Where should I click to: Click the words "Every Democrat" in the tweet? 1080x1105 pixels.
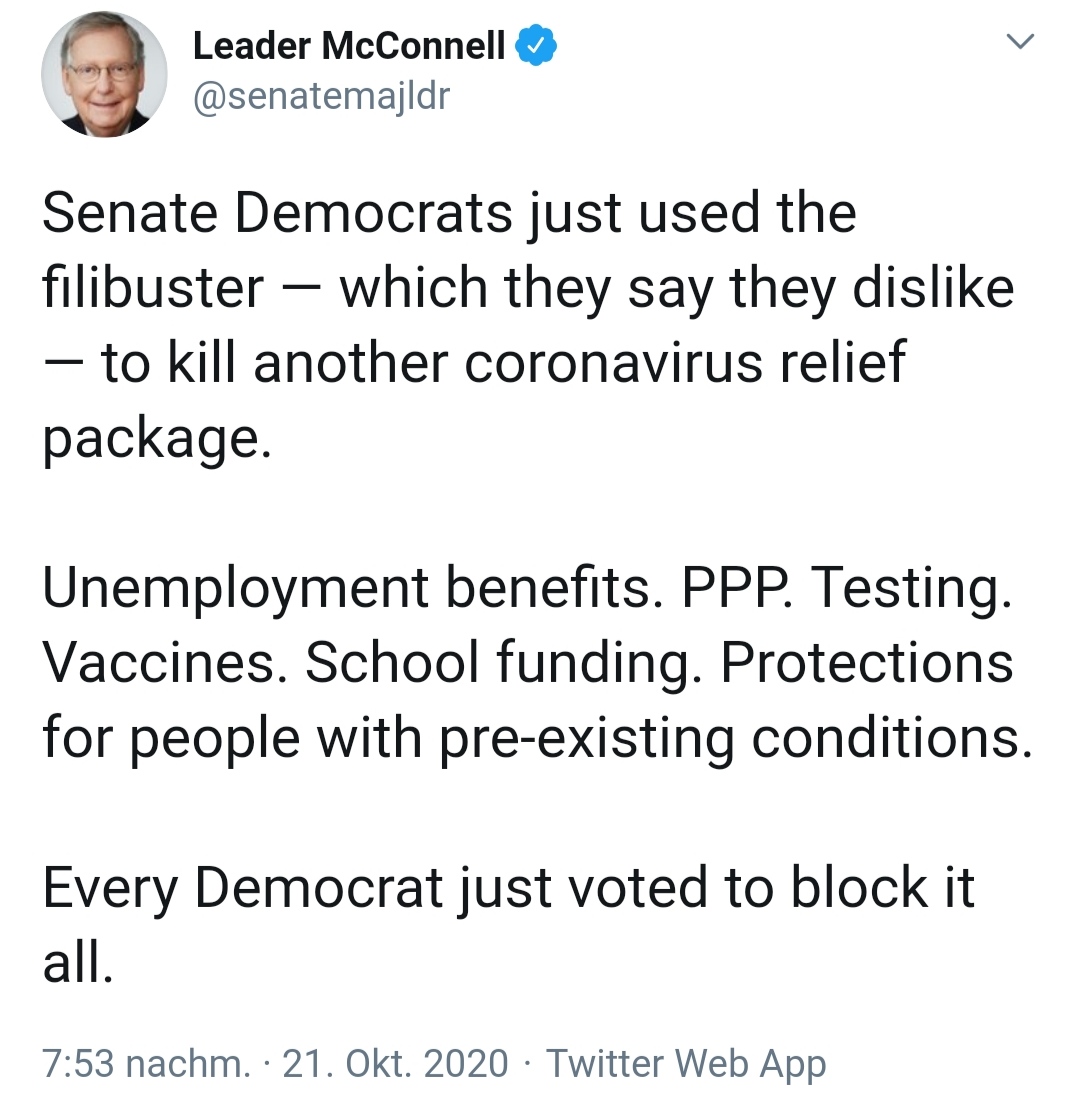point(242,888)
